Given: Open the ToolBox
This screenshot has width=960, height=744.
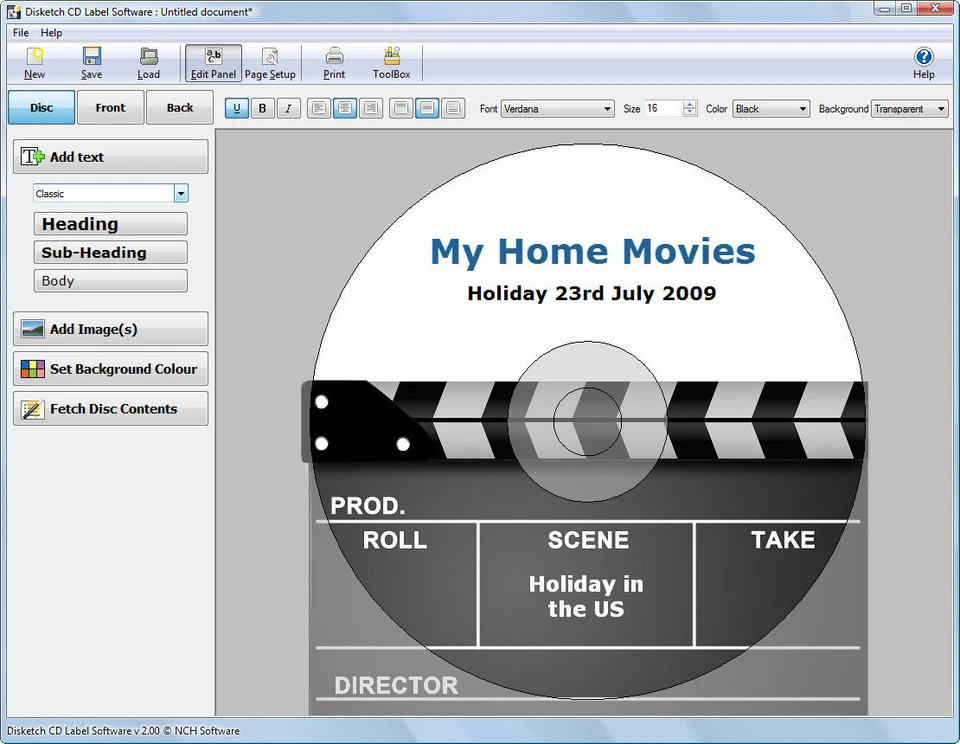Looking at the screenshot, I should (x=391, y=62).
